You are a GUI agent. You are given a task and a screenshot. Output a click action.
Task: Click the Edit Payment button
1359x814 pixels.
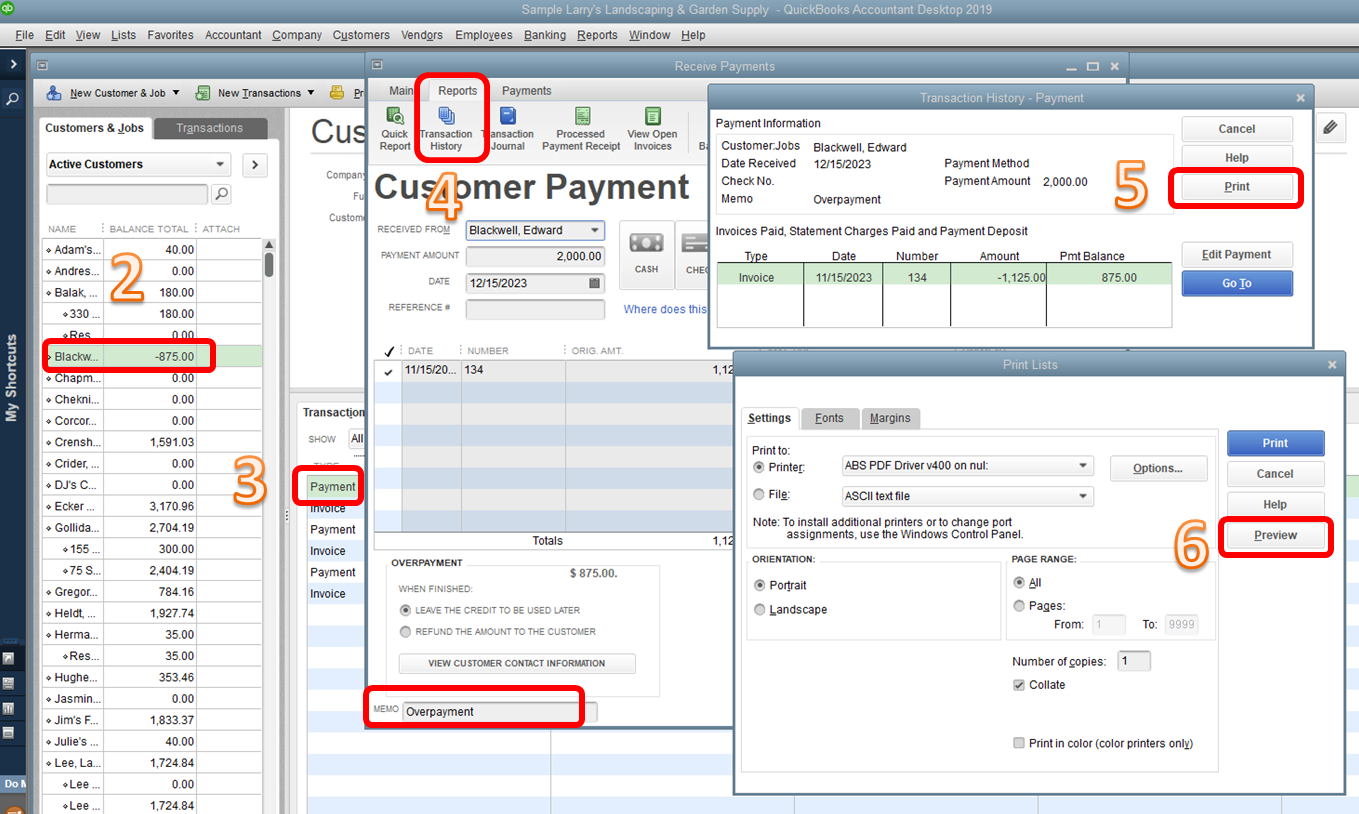click(x=1237, y=254)
